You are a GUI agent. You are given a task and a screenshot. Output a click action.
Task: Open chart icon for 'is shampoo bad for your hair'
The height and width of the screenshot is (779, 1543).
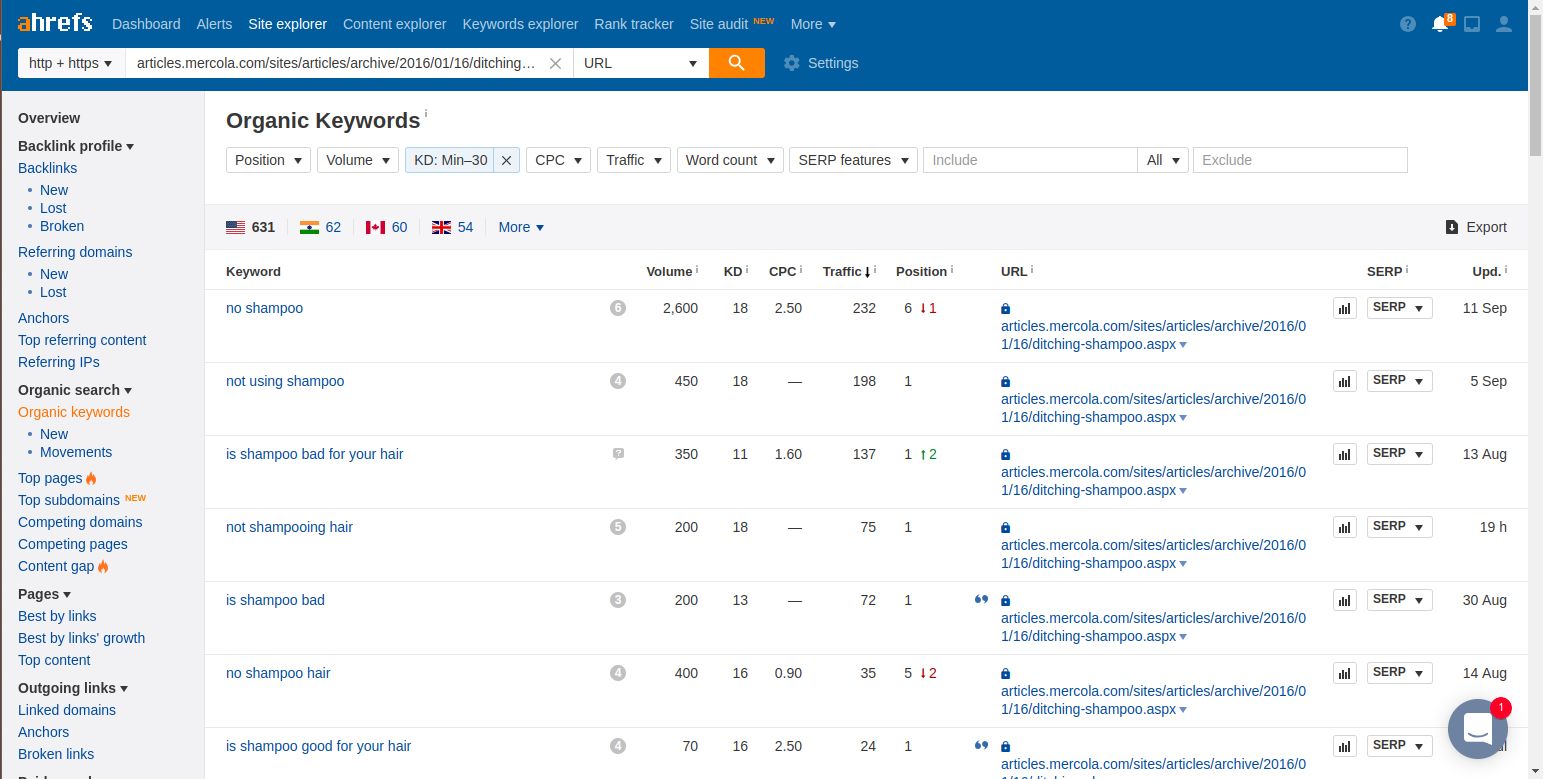tap(1345, 454)
